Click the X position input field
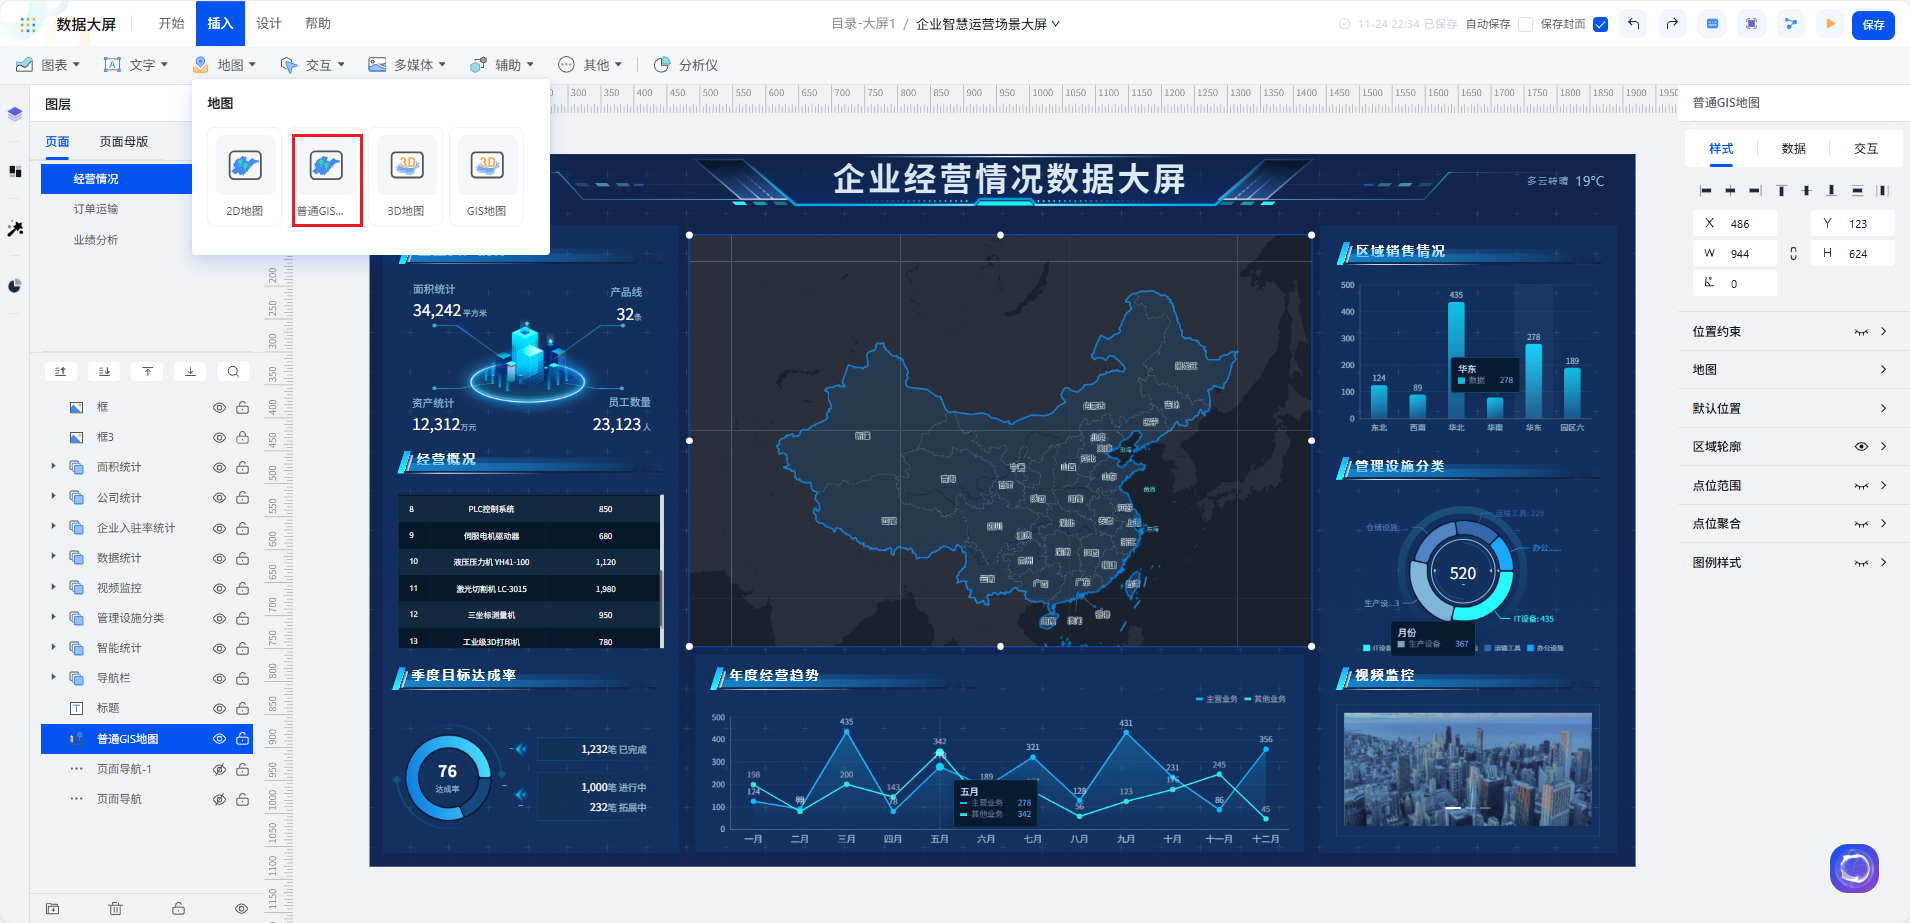This screenshot has height=923, width=1910. 1735,224
